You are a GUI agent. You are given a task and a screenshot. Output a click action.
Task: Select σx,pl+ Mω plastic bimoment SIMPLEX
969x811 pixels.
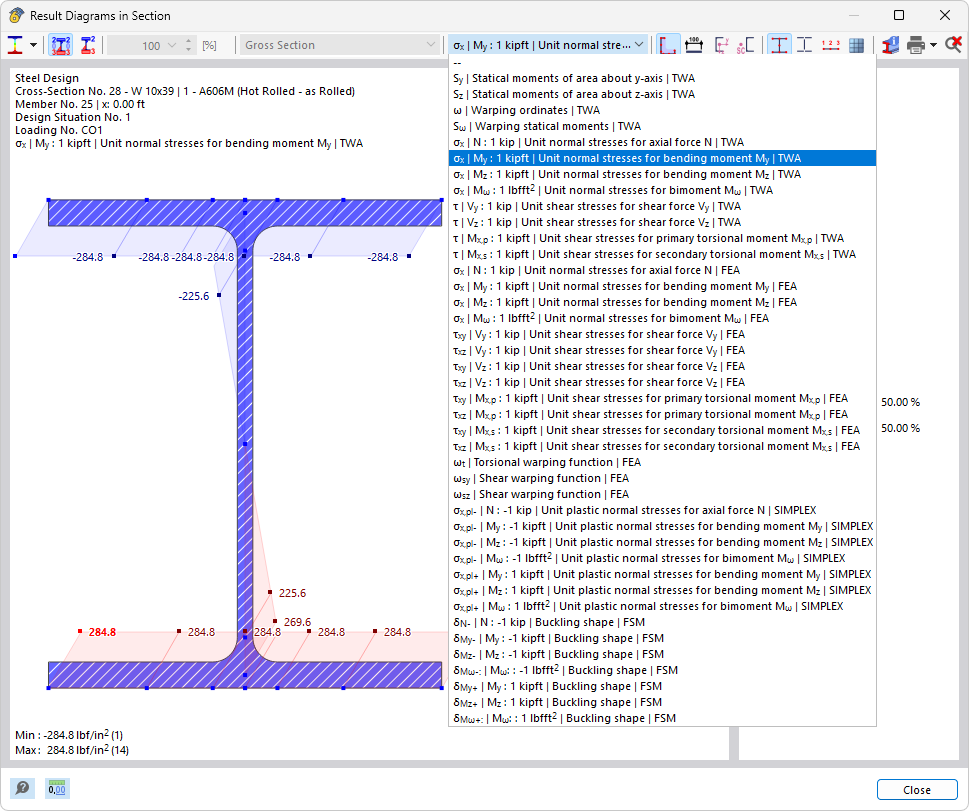(662, 606)
